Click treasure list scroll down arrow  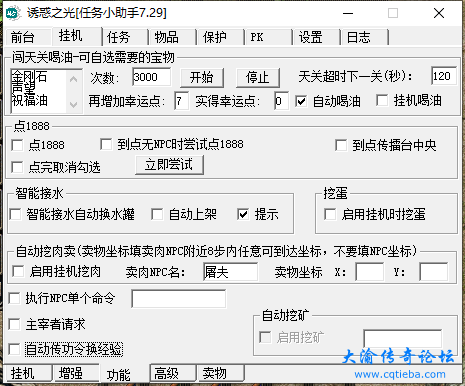(74, 104)
